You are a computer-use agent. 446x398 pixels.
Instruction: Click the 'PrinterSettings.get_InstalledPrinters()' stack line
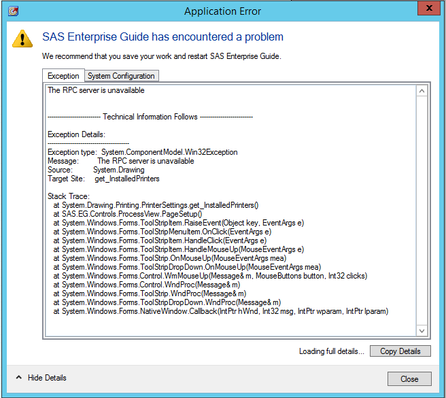coord(156,205)
